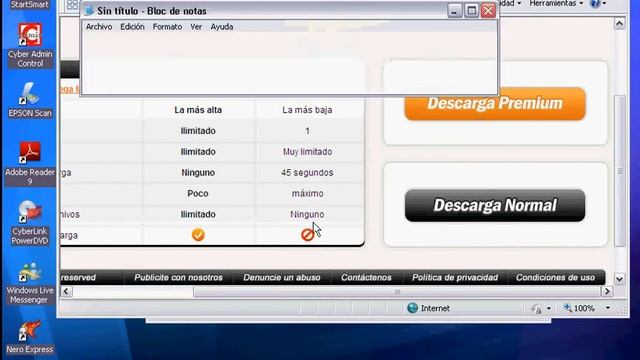
Task: Click the 'Muy limitado' table cell
Action: (x=307, y=152)
